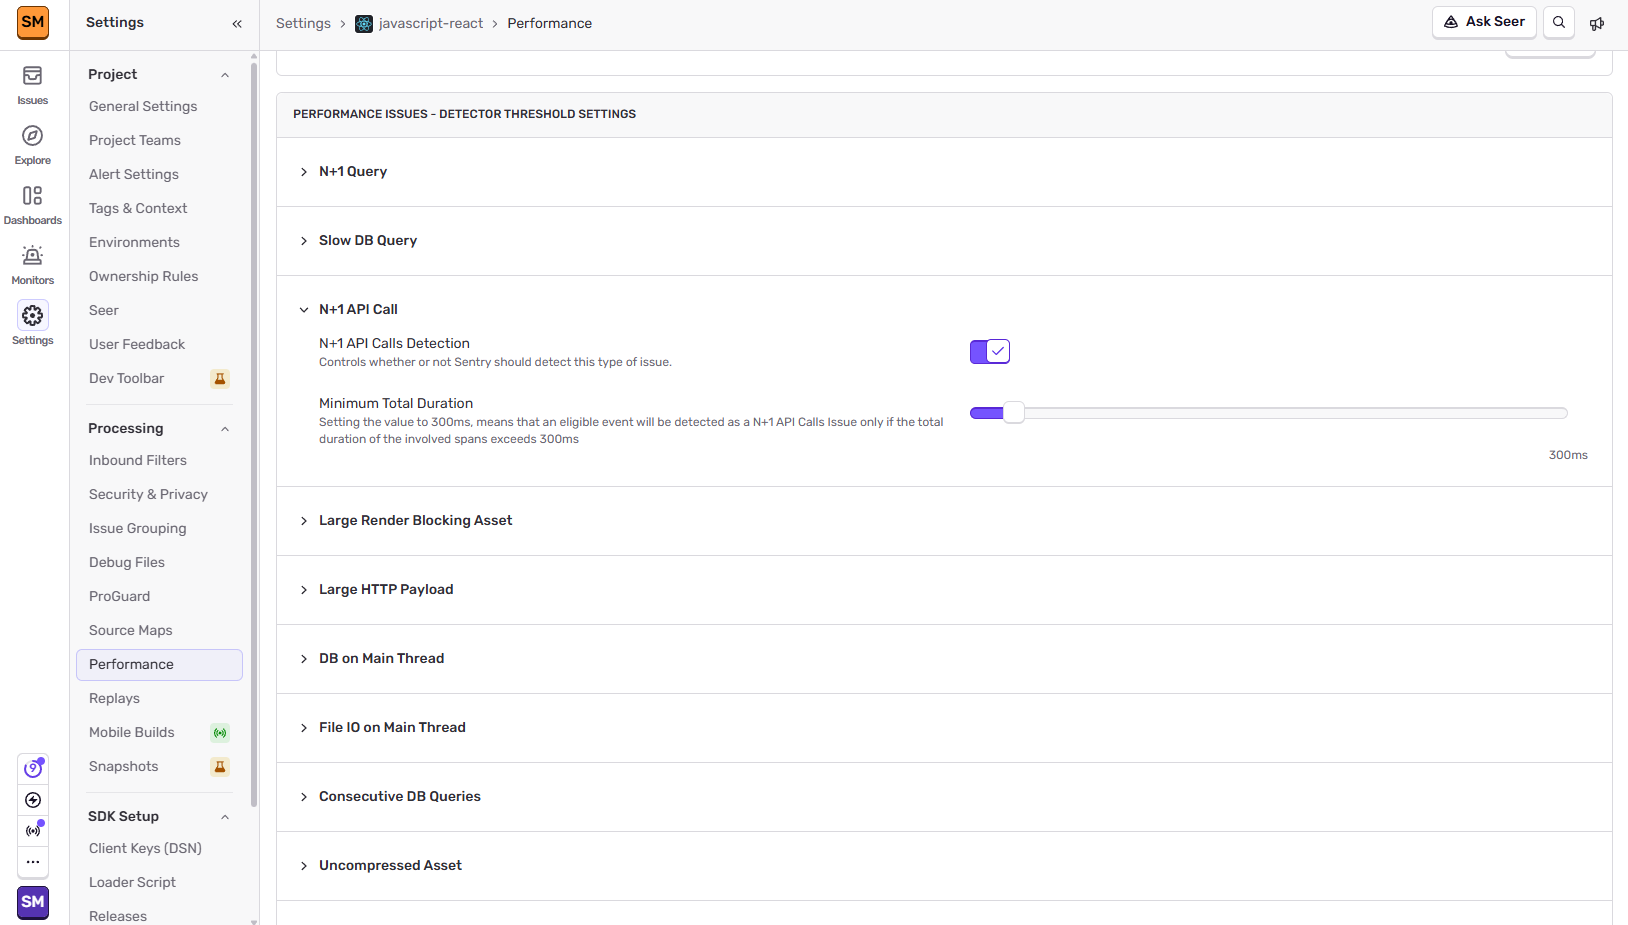
Task: Open Alert Settings page
Action: (159, 175)
